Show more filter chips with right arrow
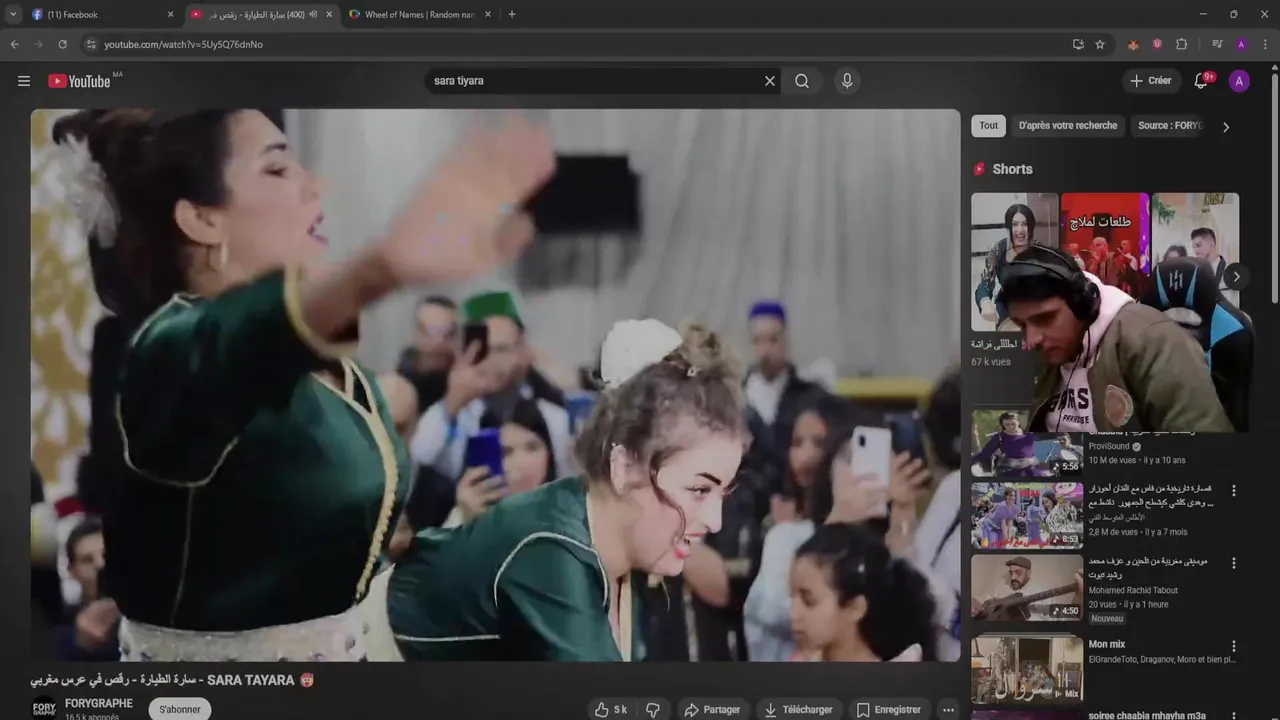This screenshot has height=720, width=1280. click(x=1226, y=126)
